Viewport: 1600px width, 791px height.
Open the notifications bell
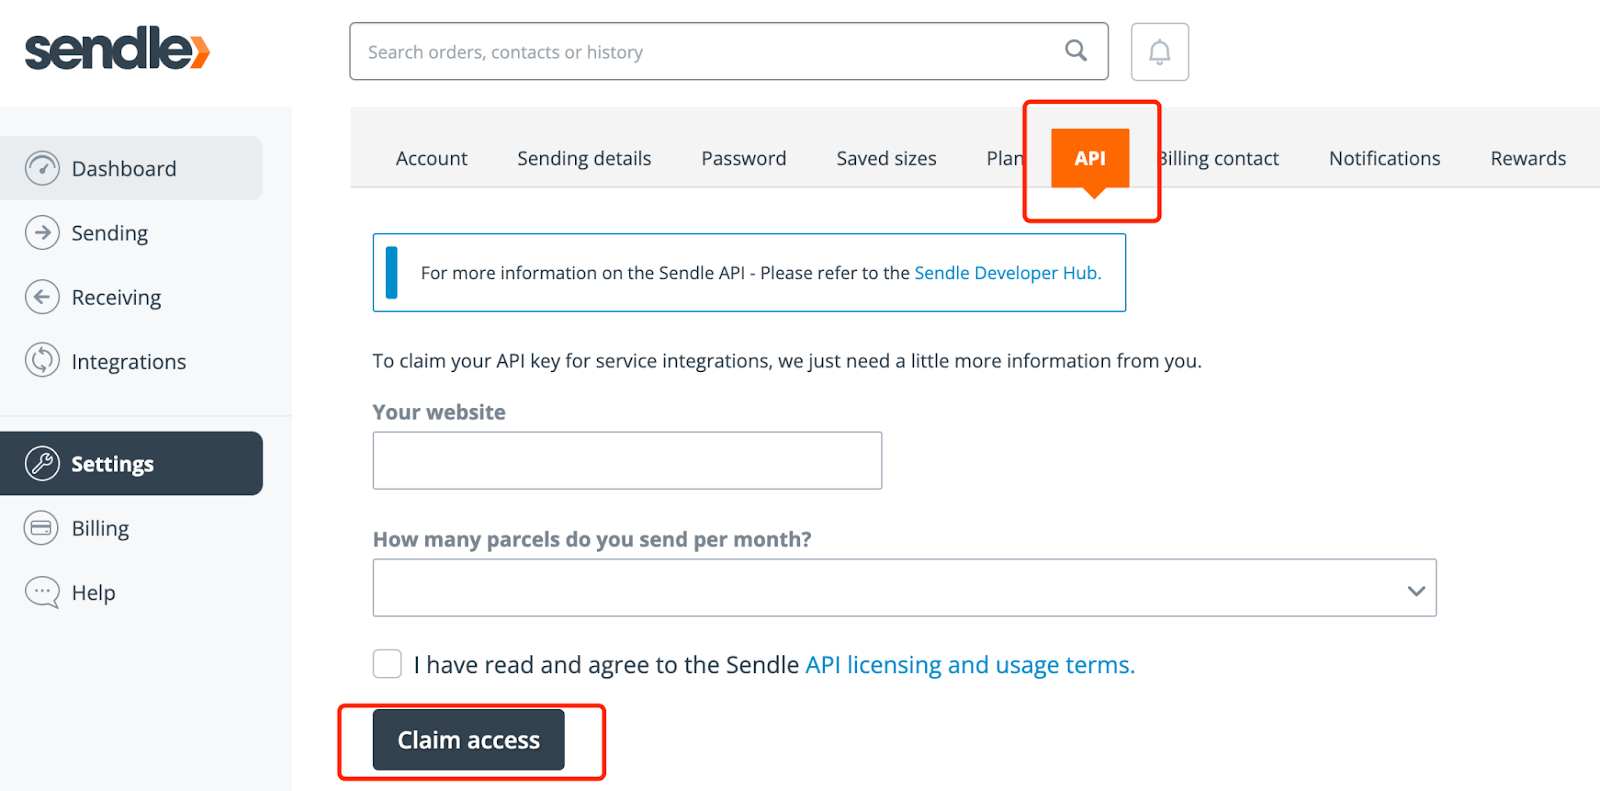1159,52
